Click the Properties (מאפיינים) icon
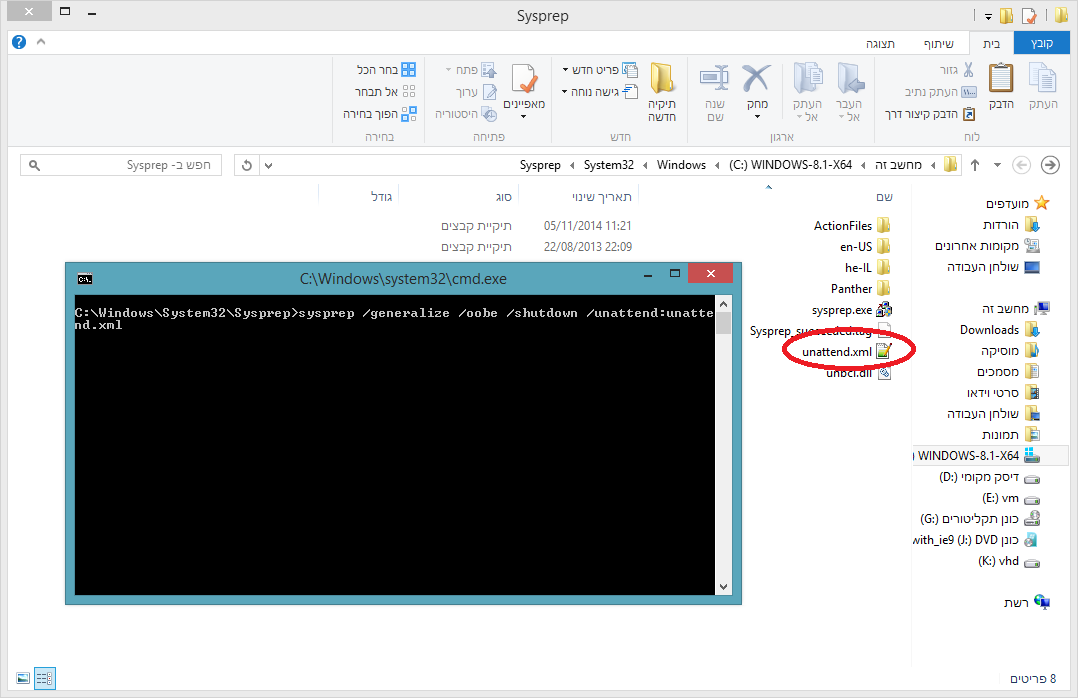 point(524,79)
